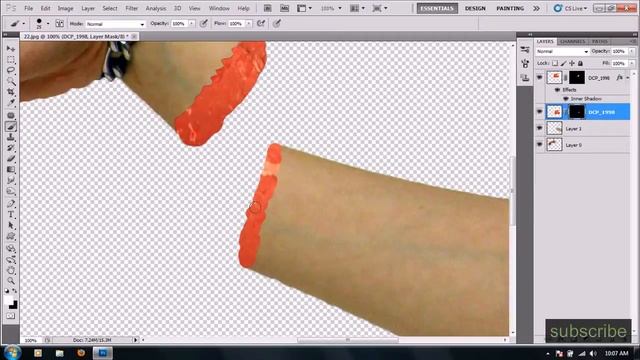
Task: Select the 3D Object Rotate tool
Action: [11, 248]
